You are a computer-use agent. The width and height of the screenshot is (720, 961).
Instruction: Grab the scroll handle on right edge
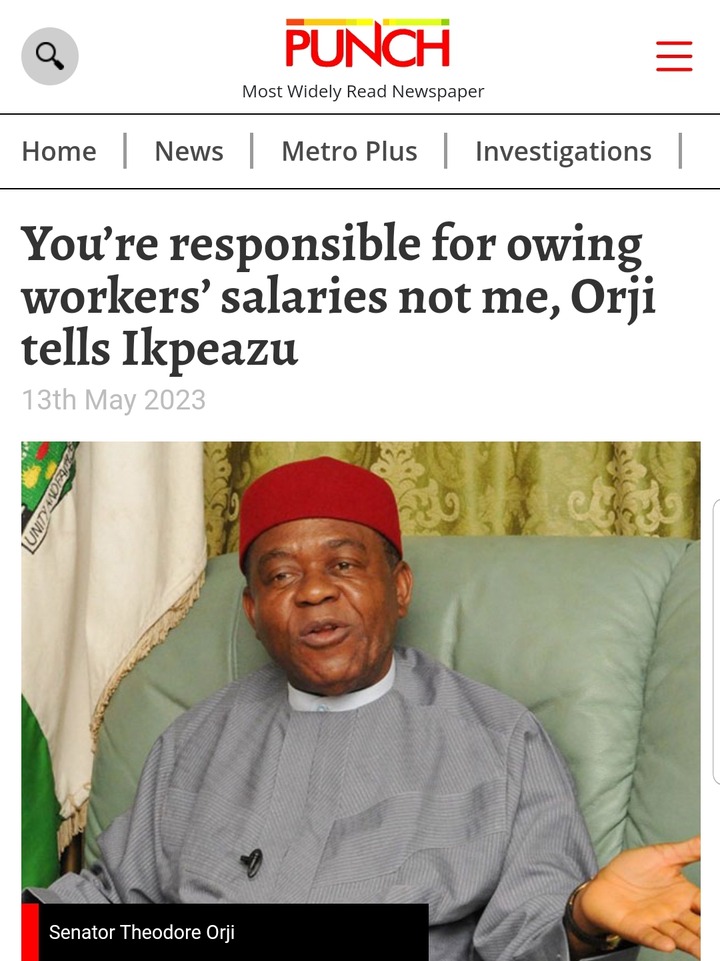pyautogui.click(x=714, y=640)
